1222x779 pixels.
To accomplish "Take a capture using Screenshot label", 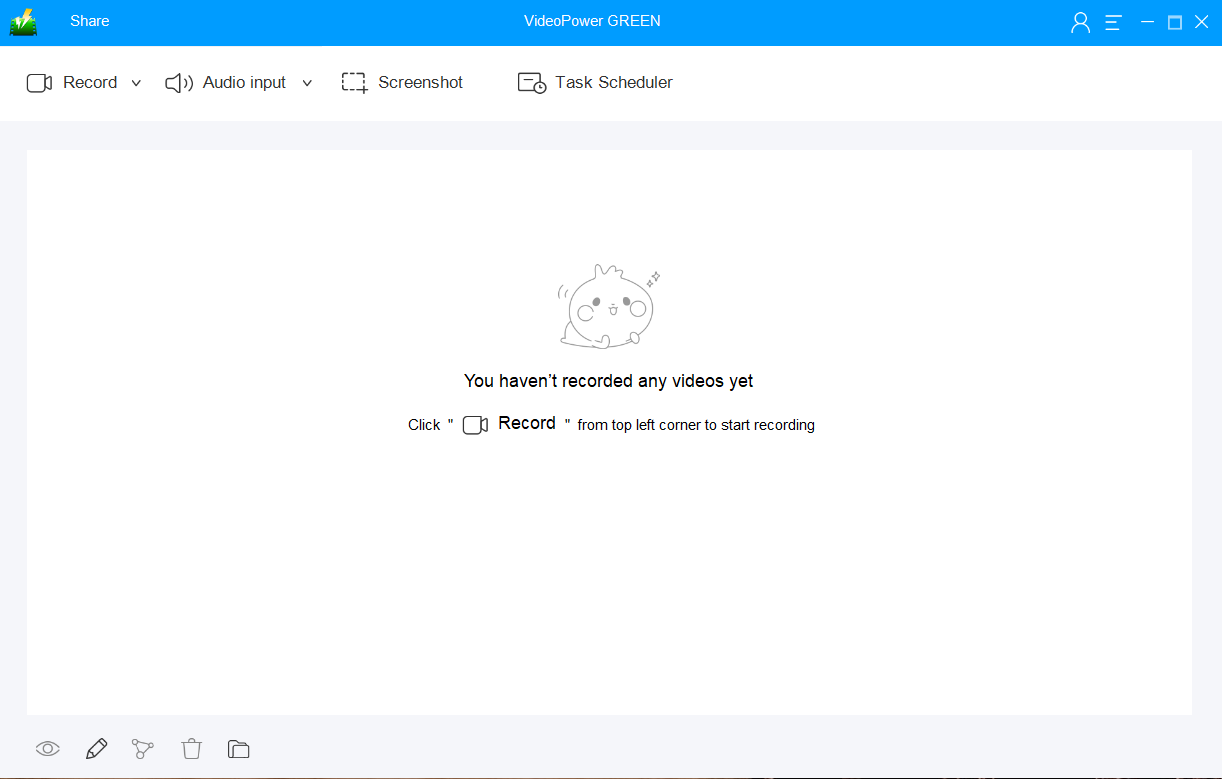I will [x=420, y=83].
